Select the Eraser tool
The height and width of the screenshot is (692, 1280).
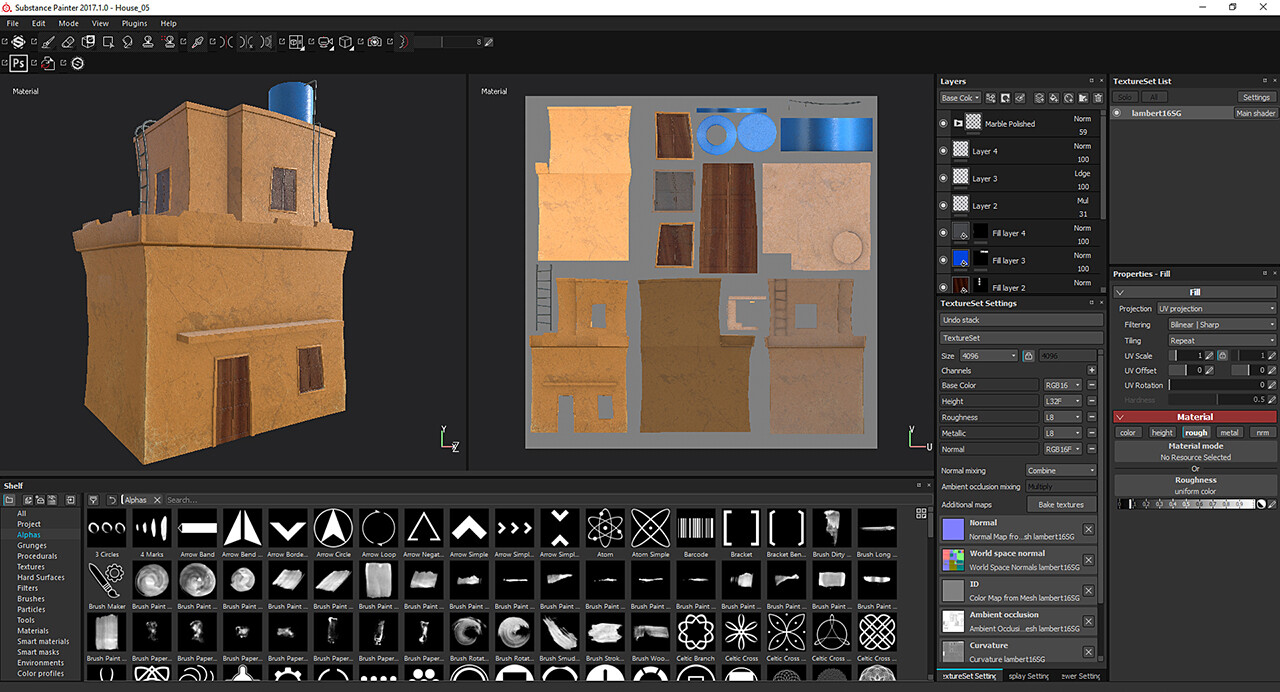pyautogui.click(x=68, y=42)
